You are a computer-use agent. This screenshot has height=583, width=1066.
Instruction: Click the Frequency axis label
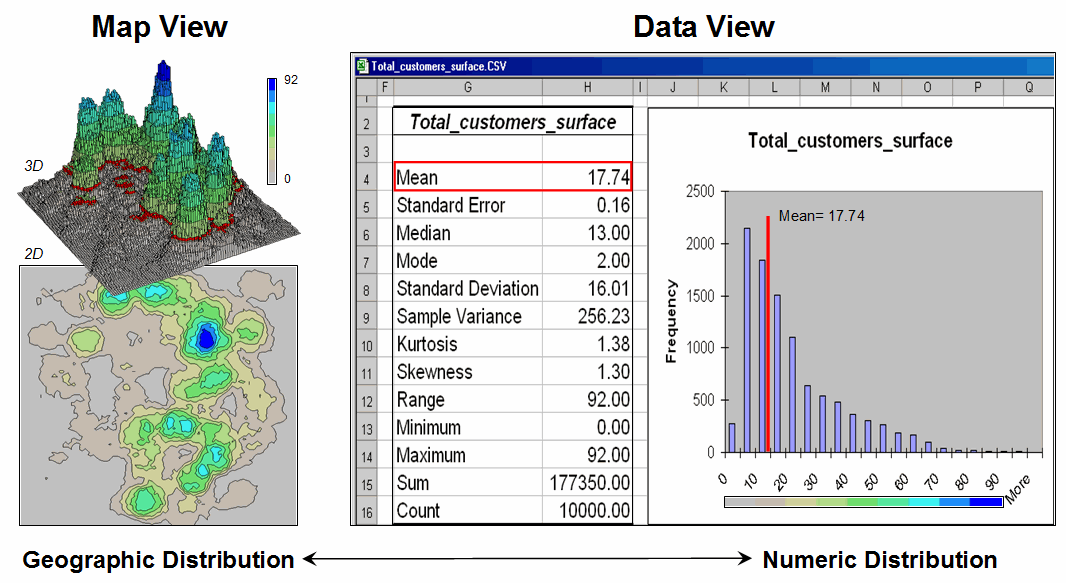(x=671, y=320)
